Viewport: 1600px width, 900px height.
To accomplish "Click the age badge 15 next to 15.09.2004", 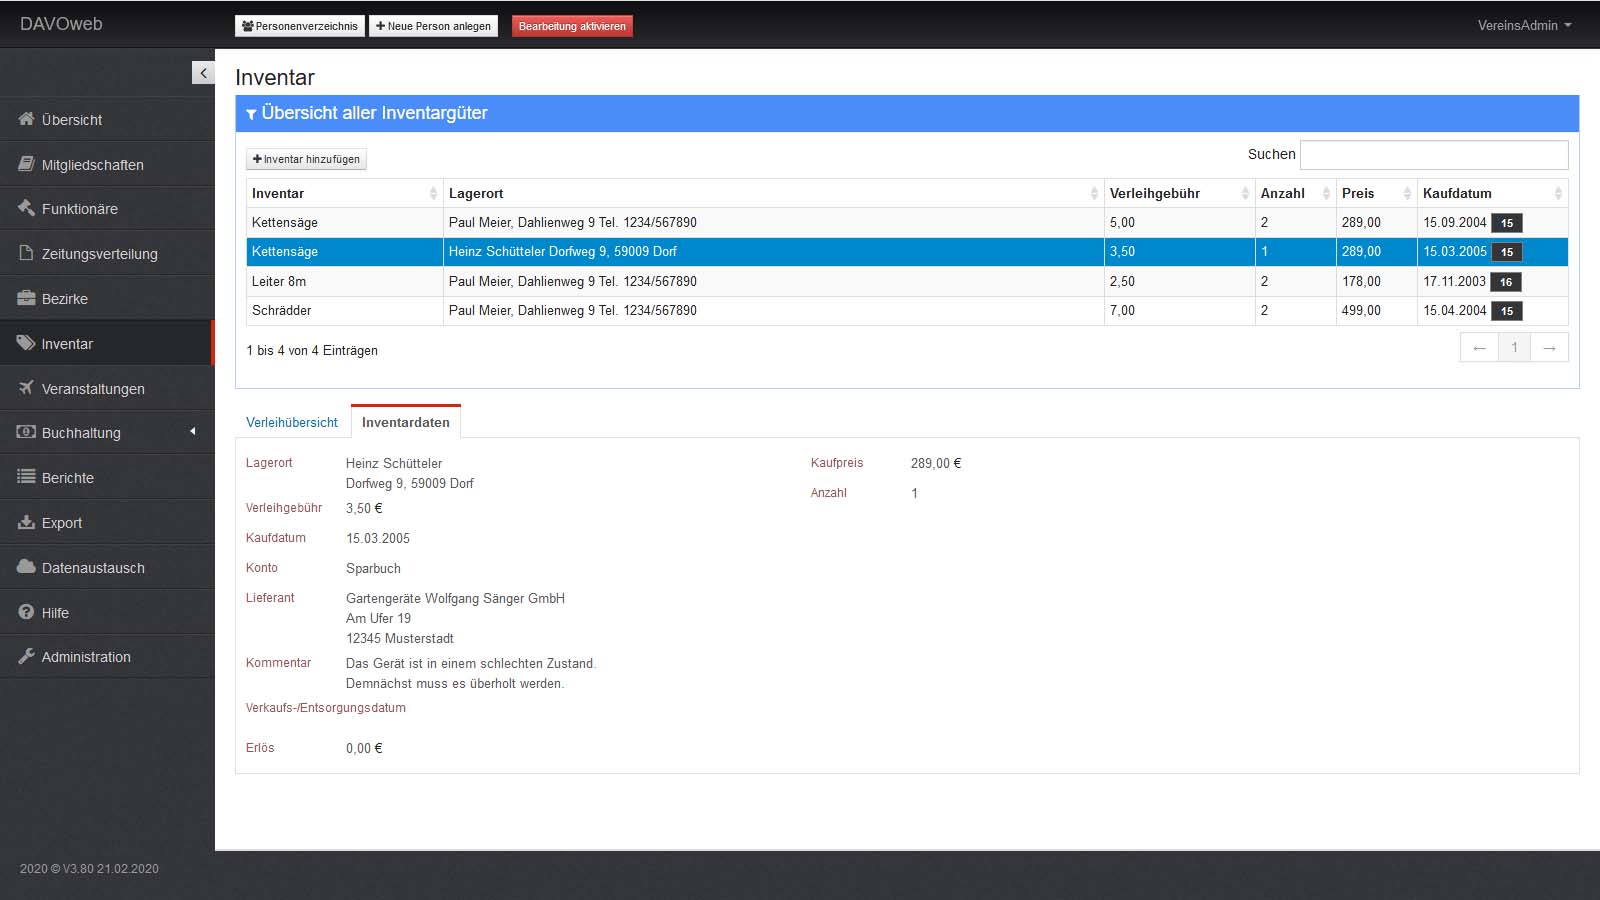I will coord(1506,223).
